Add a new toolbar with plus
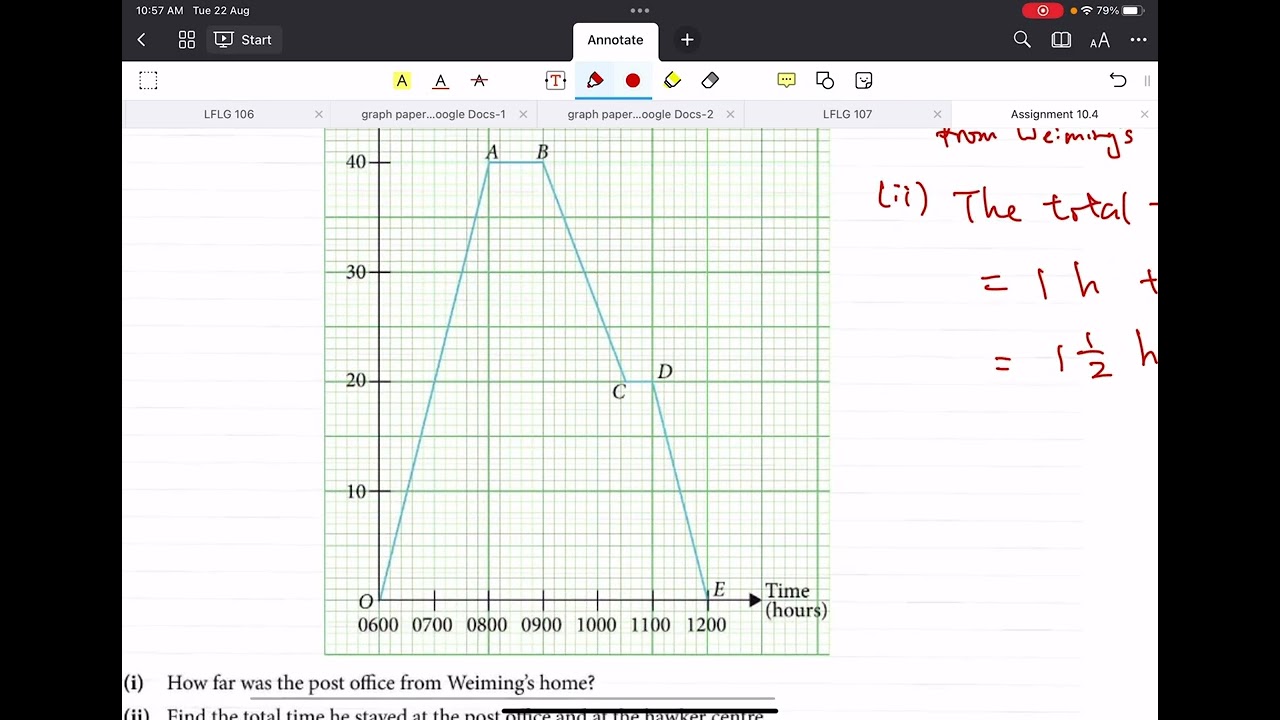The height and width of the screenshot is (720, 1280). (x=687, y=40)
